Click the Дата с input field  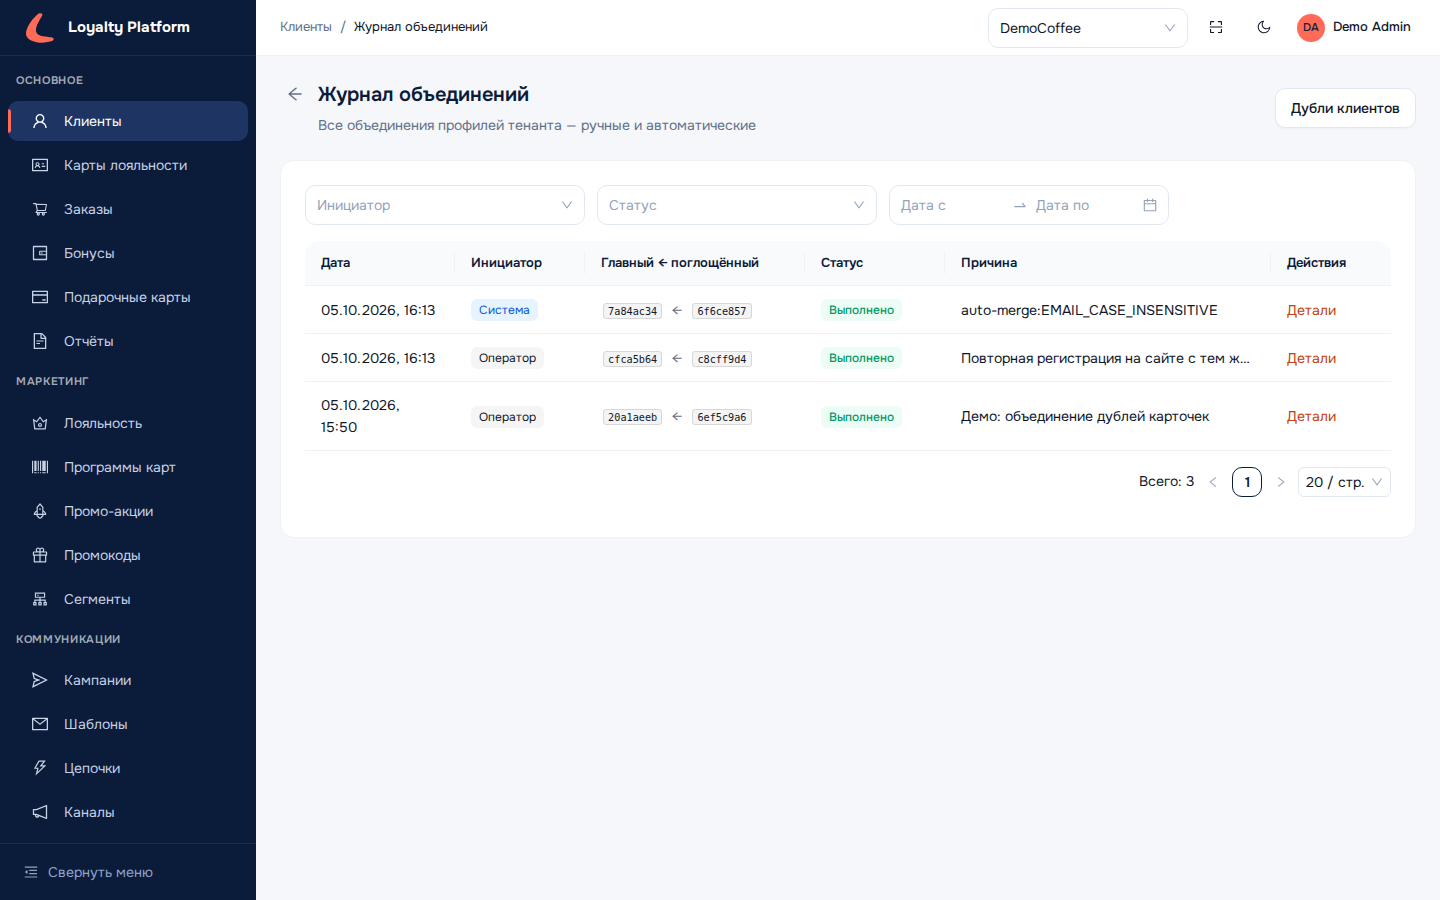click(950, 205)
